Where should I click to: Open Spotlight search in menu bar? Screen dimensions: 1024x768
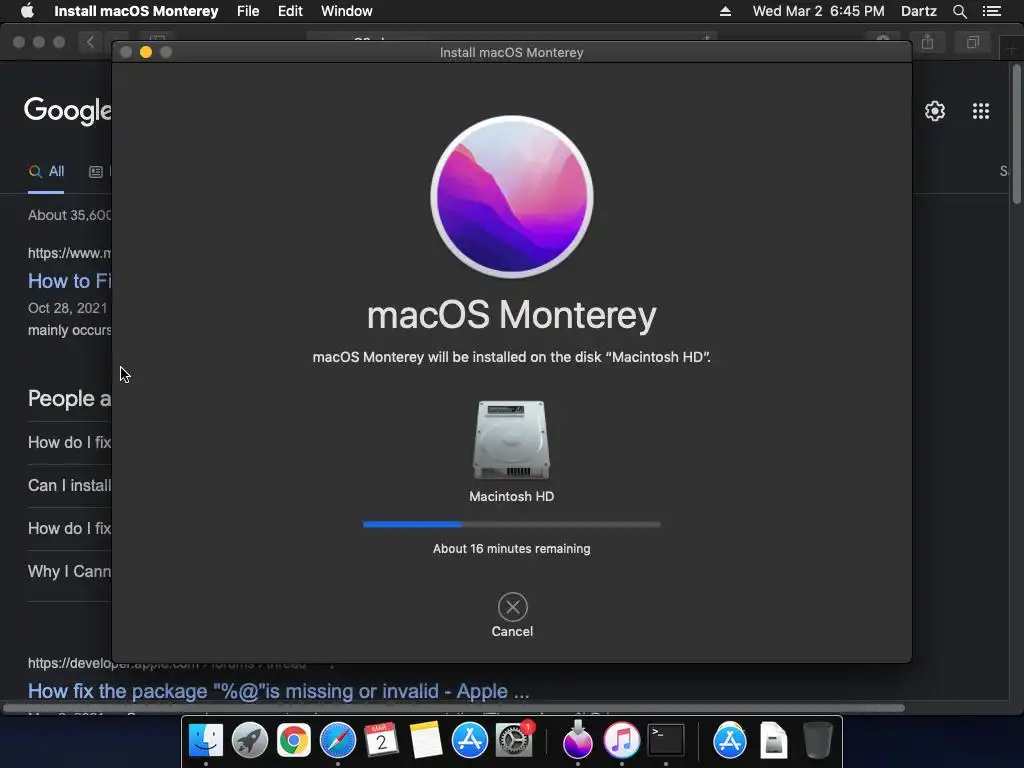tap(959, 11)
